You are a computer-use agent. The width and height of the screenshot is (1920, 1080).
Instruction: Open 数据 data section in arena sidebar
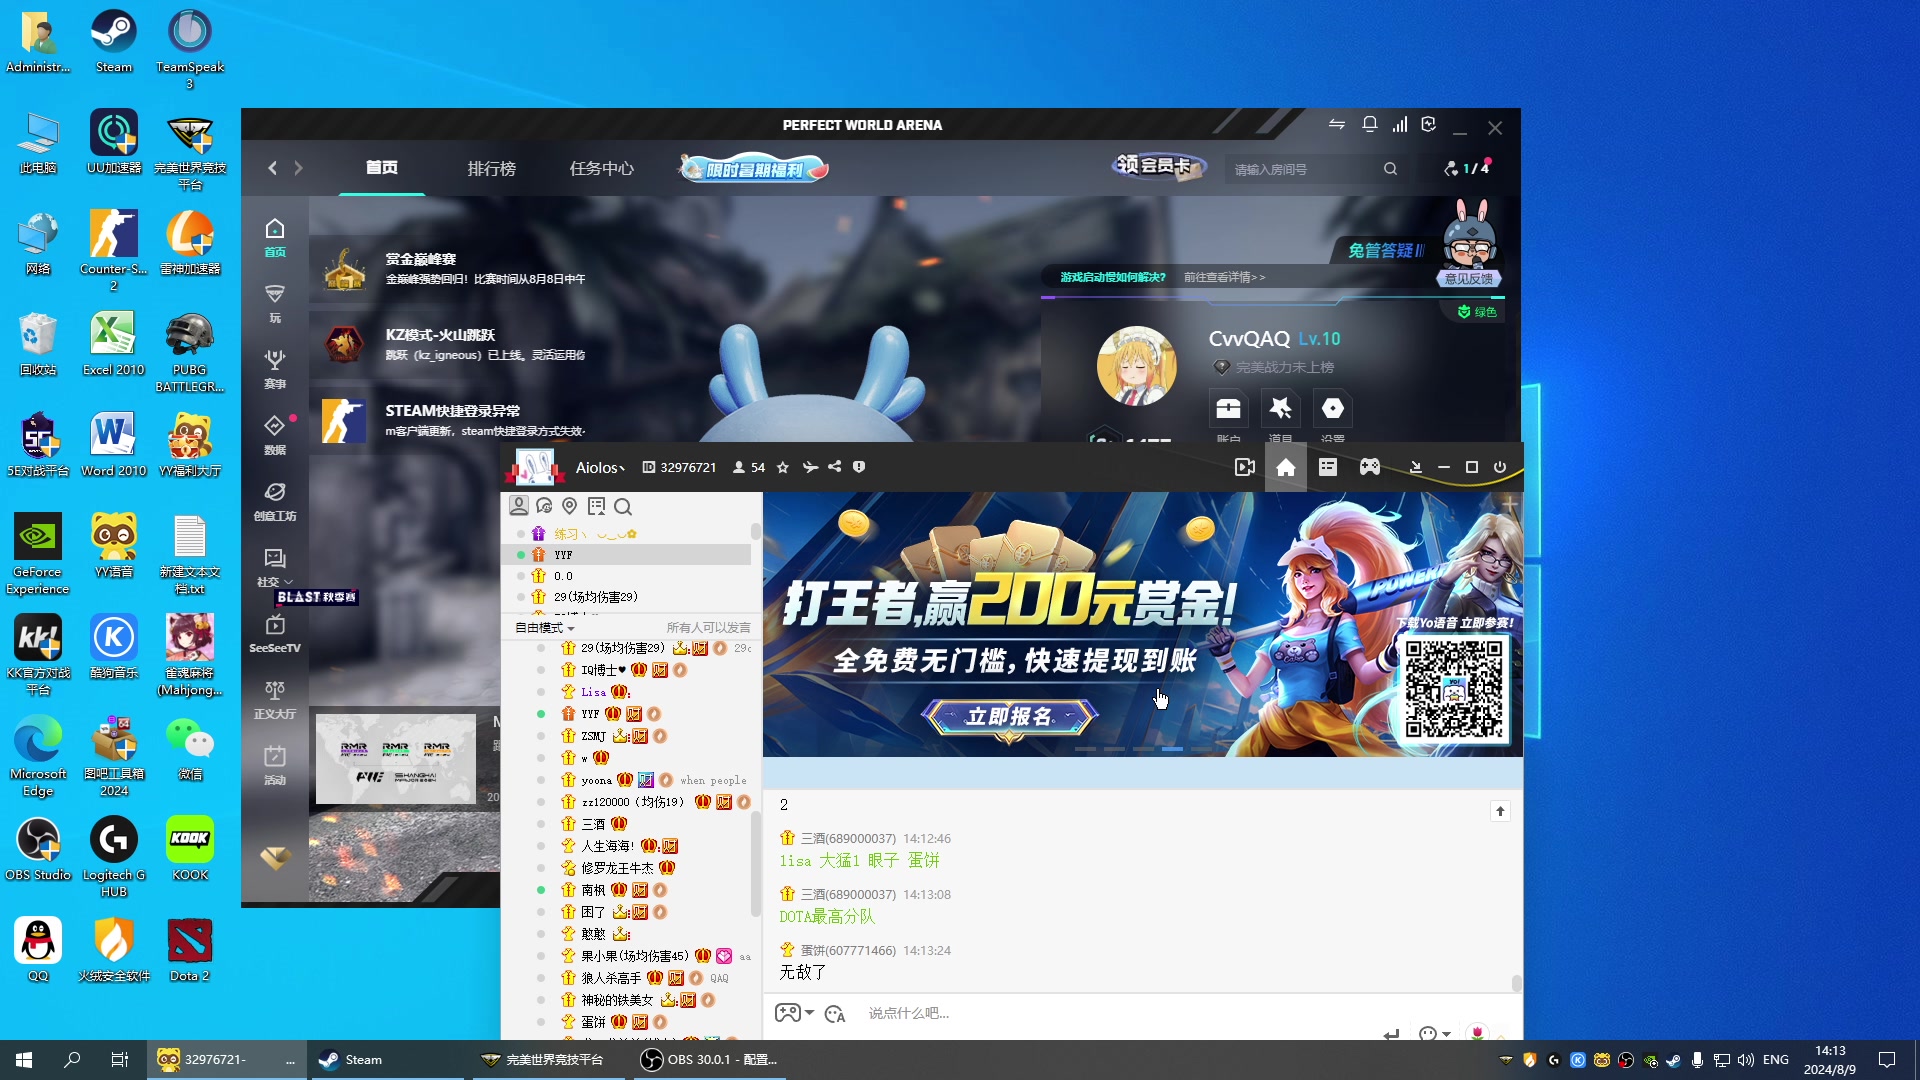(275, 435)
